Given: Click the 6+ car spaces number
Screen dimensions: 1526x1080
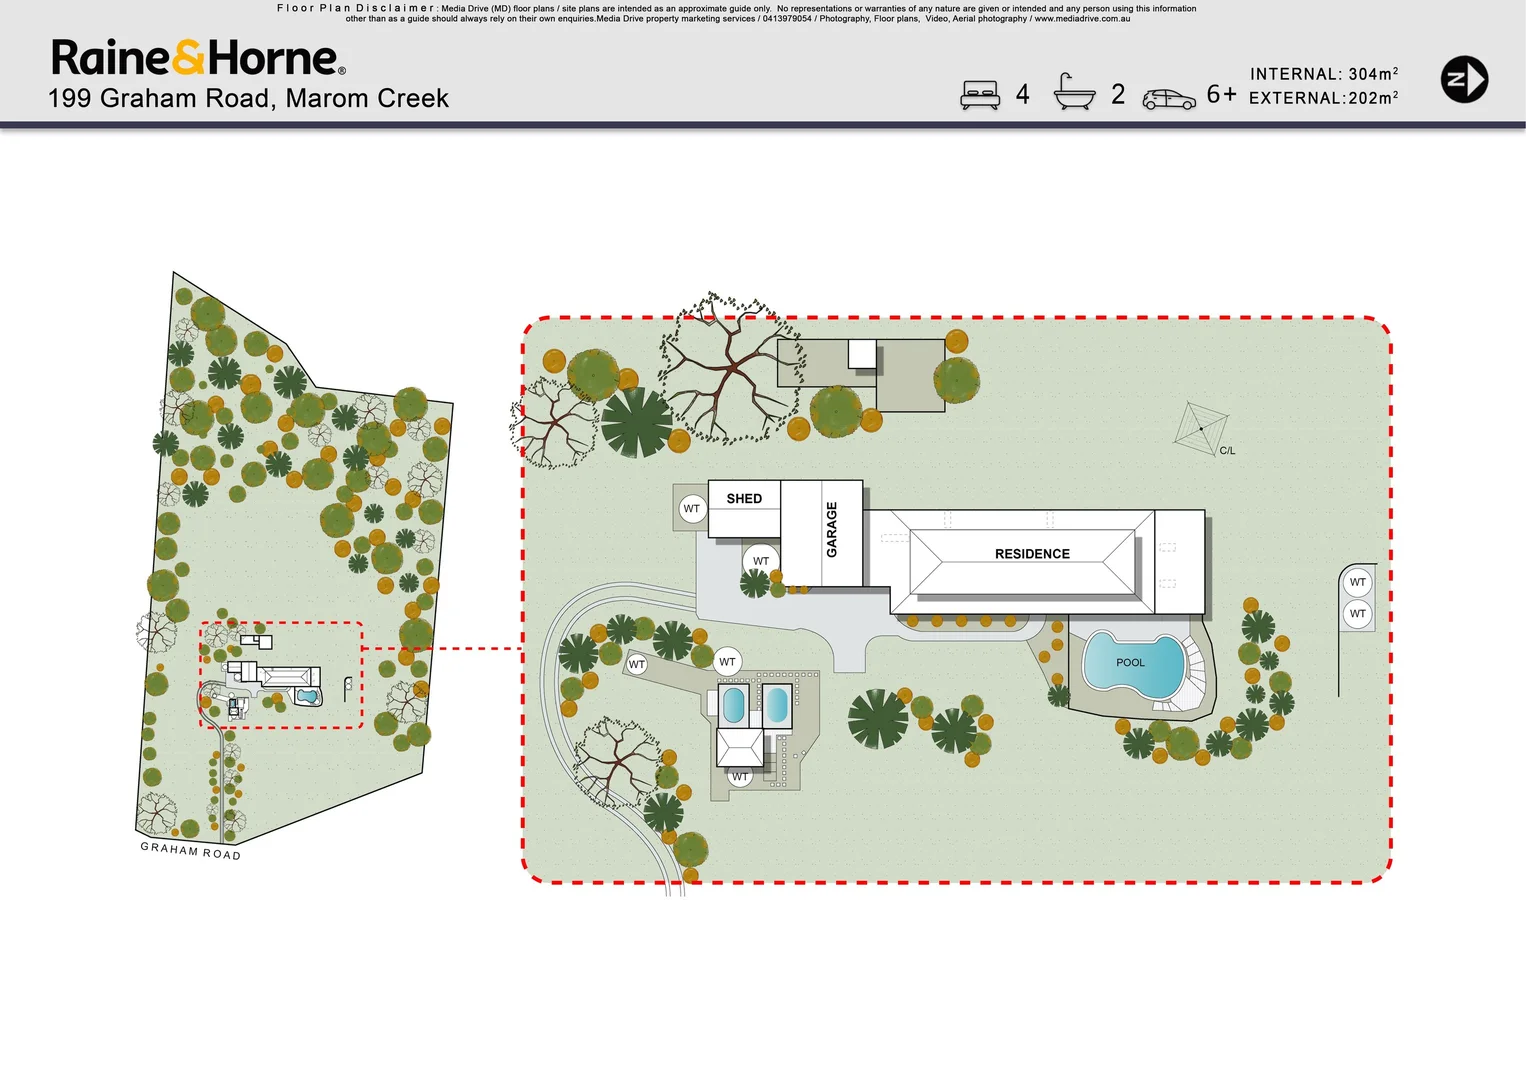Looking at the screenshot, I should (x=1221, y=94).
